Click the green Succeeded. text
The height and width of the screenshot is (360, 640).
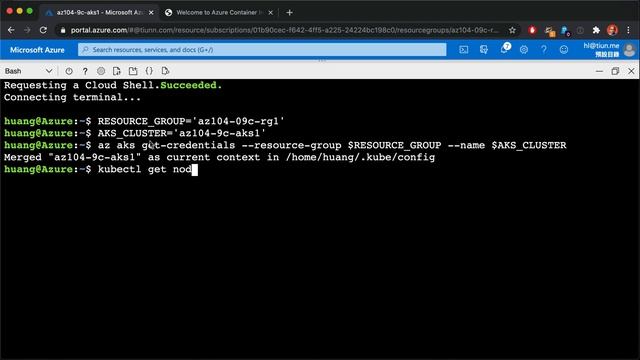click(191, 85)
